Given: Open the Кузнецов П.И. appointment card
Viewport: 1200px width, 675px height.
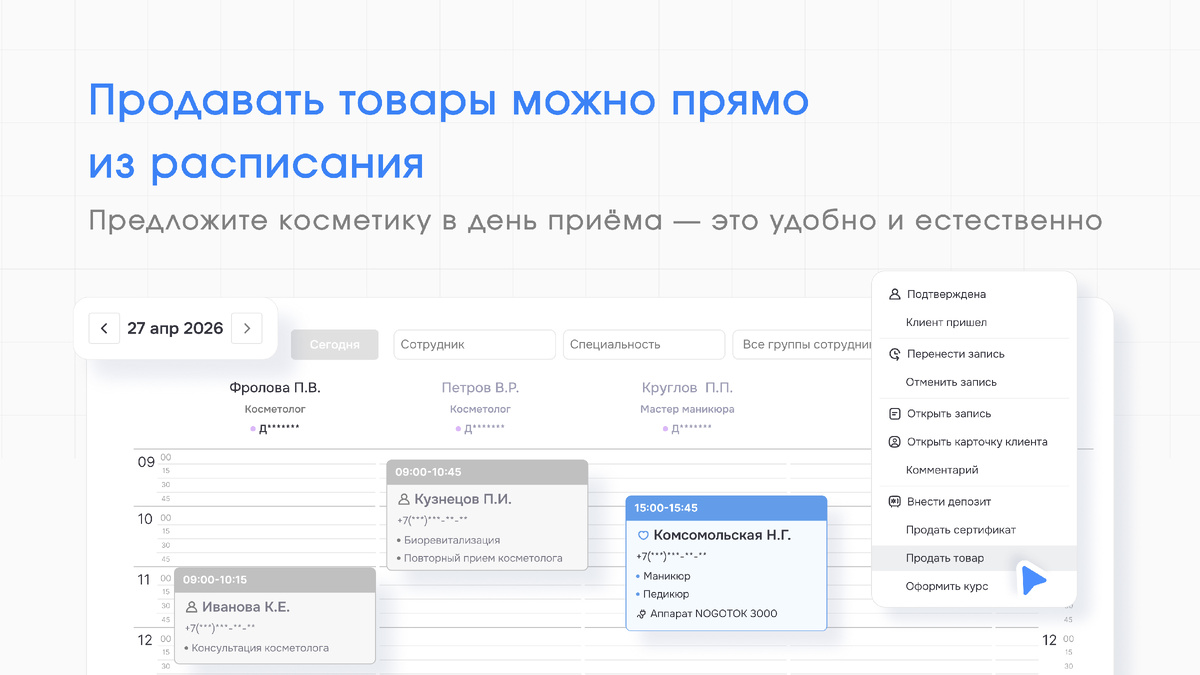Looking at the screenshot, I should click(x=487, y=516).
